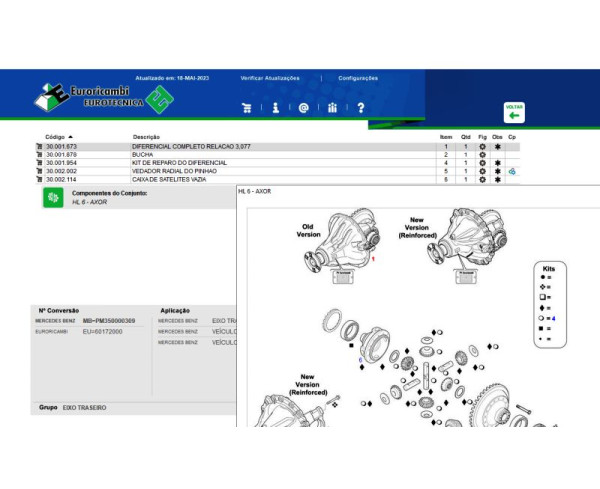Click the Descrição column header
Screen dimensions: 600x489
click(x=146, y=137)
